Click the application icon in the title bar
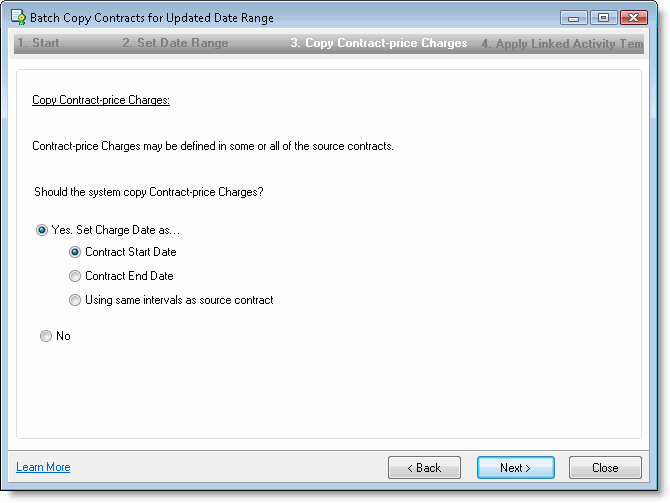 tap(17, 18)
